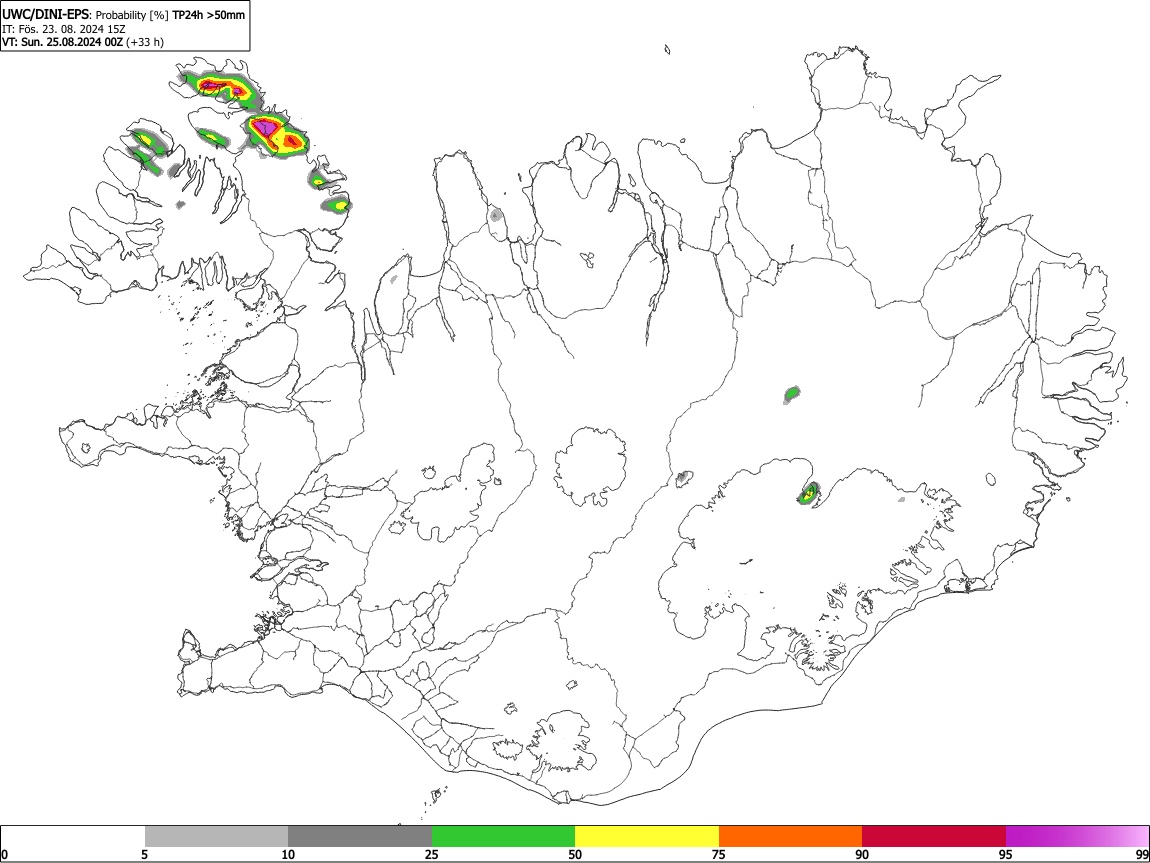Click the legend value '25'
The image size is (1150, 863).
coord(432,854)
